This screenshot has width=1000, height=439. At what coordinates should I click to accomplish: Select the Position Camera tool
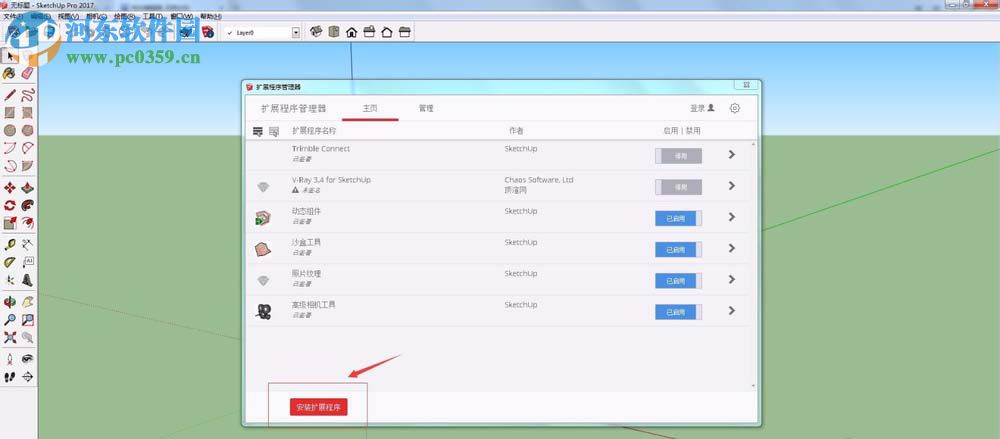(10, 359)
